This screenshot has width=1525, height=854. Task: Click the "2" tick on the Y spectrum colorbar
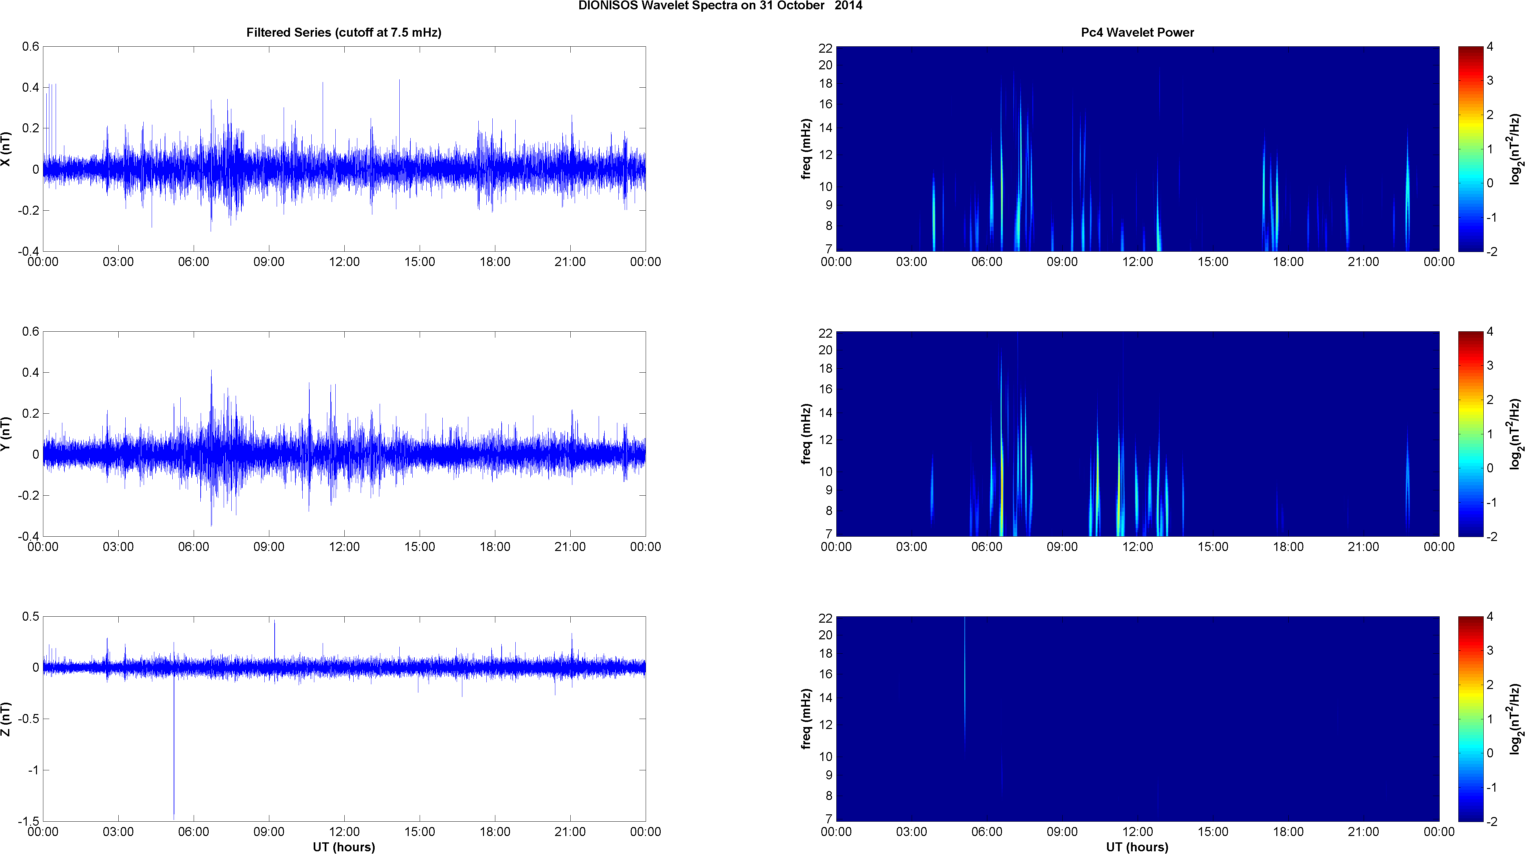[1490, 400]
